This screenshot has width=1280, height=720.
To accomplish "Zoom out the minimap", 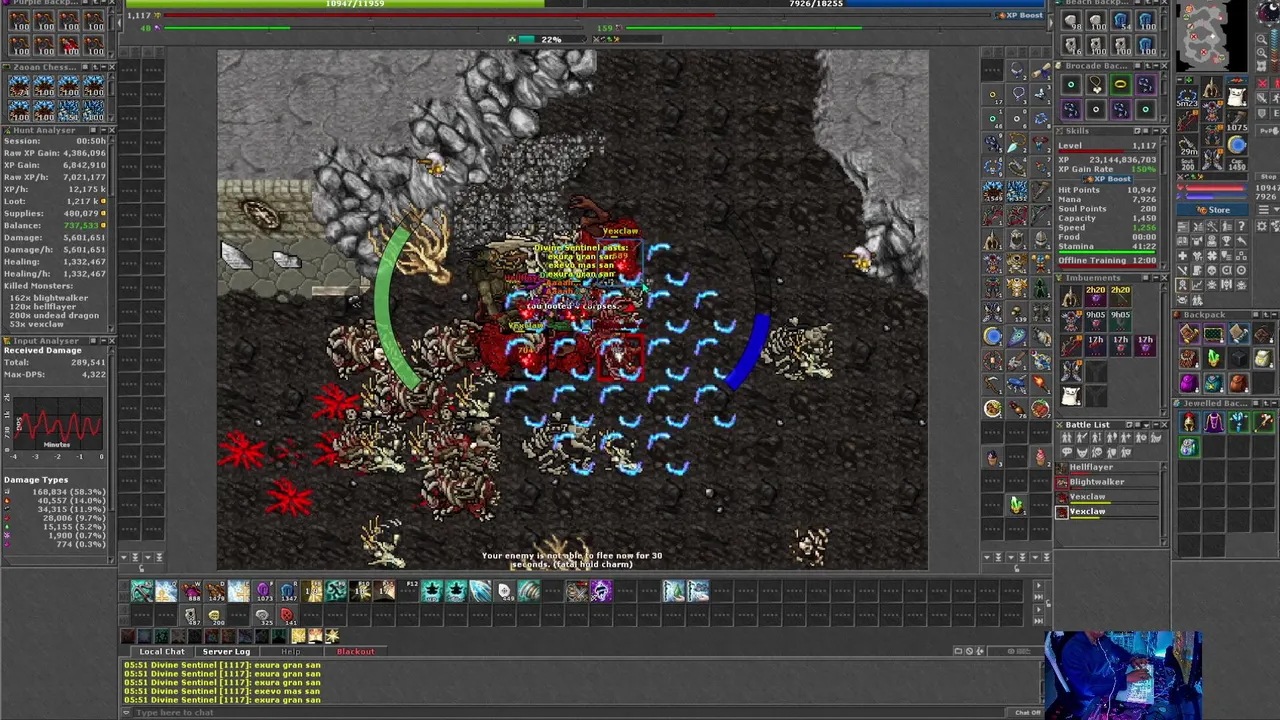I will coord(1262,39).
